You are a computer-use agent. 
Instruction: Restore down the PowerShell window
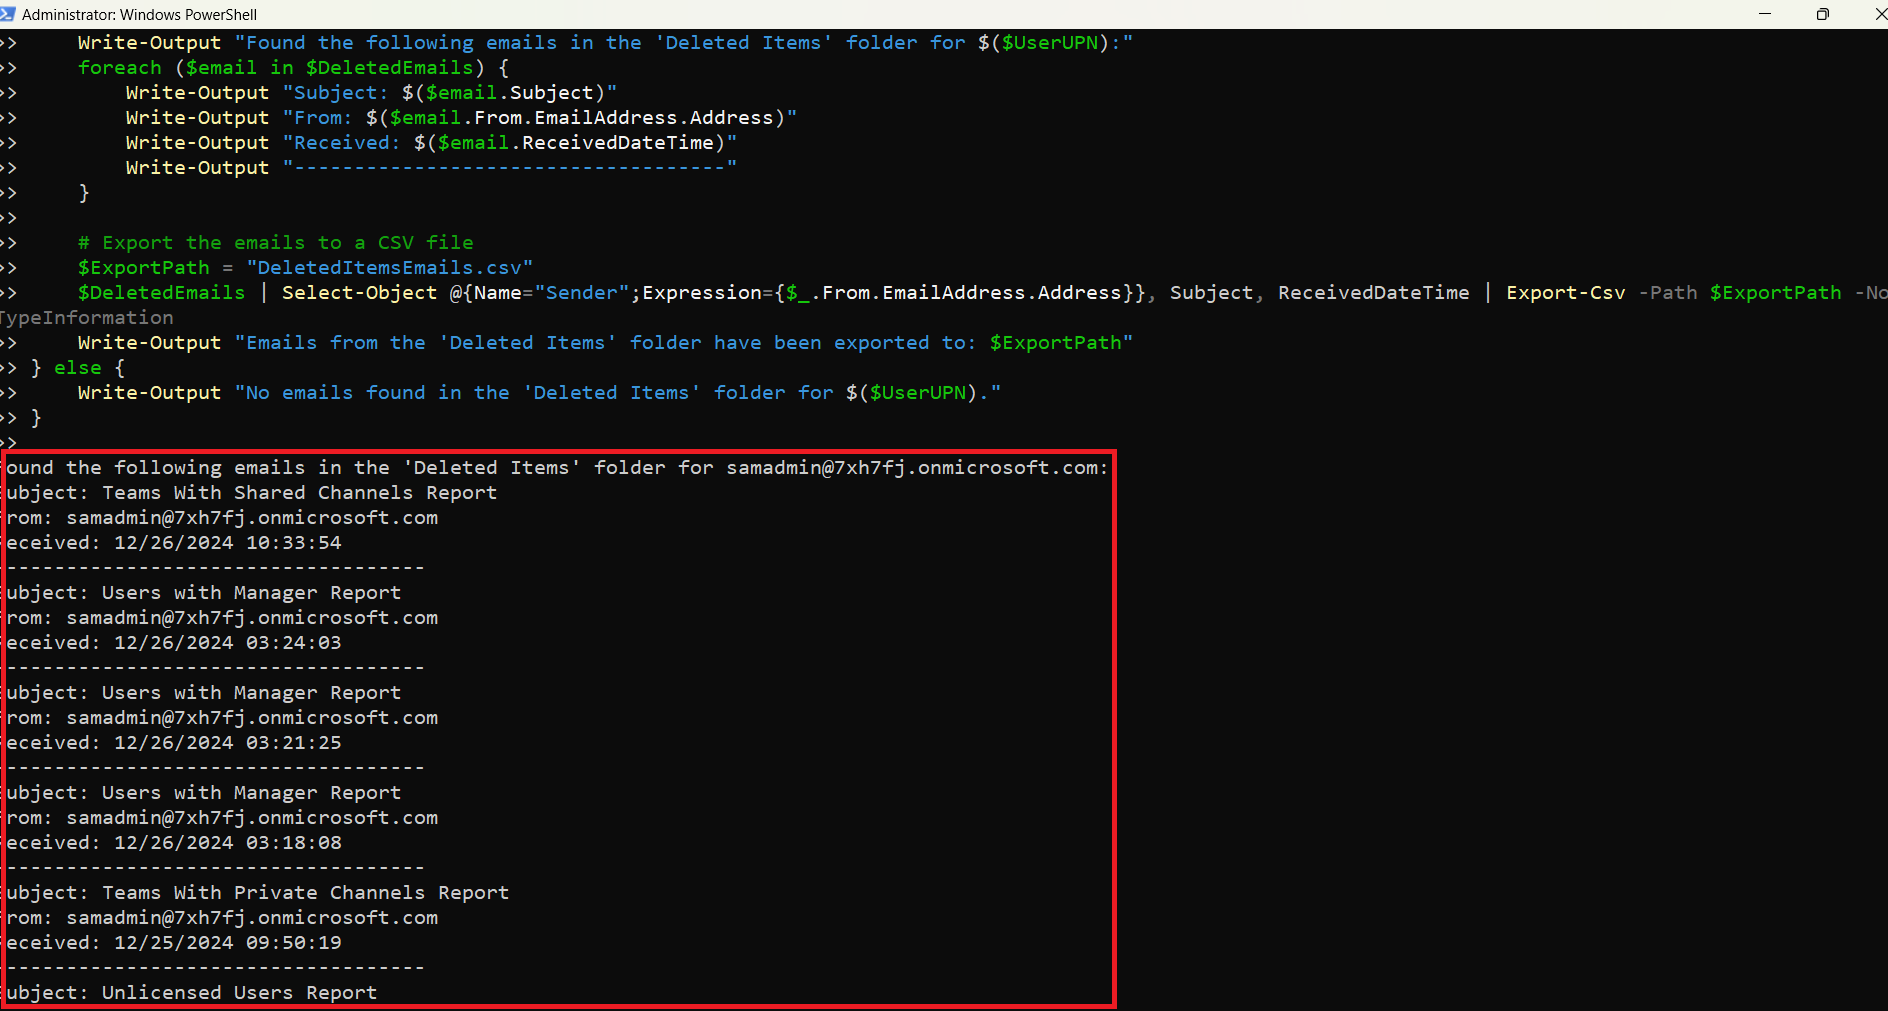tap(1823, 14)
